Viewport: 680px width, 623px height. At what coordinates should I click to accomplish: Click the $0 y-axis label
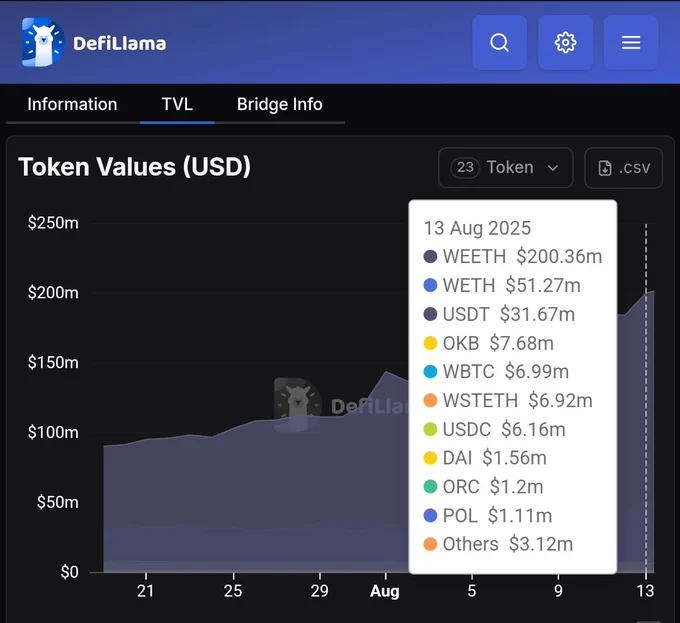(x=69, y=572)
